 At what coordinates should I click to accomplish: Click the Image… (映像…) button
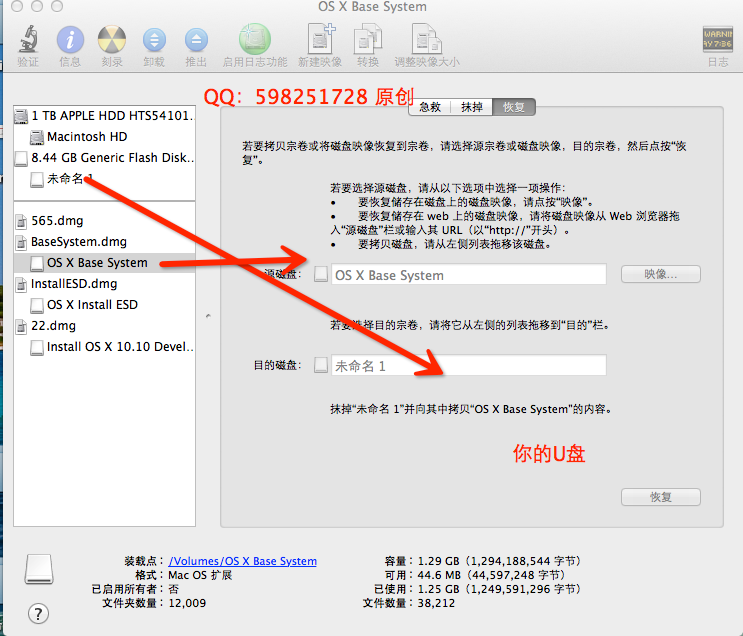[x=661, y=274]
